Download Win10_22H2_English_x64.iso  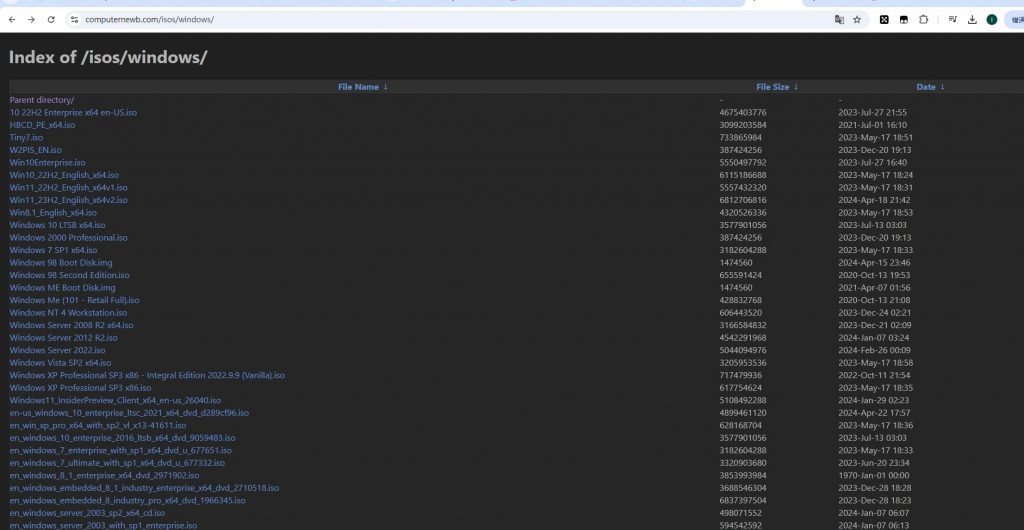(x=64, y=175)
